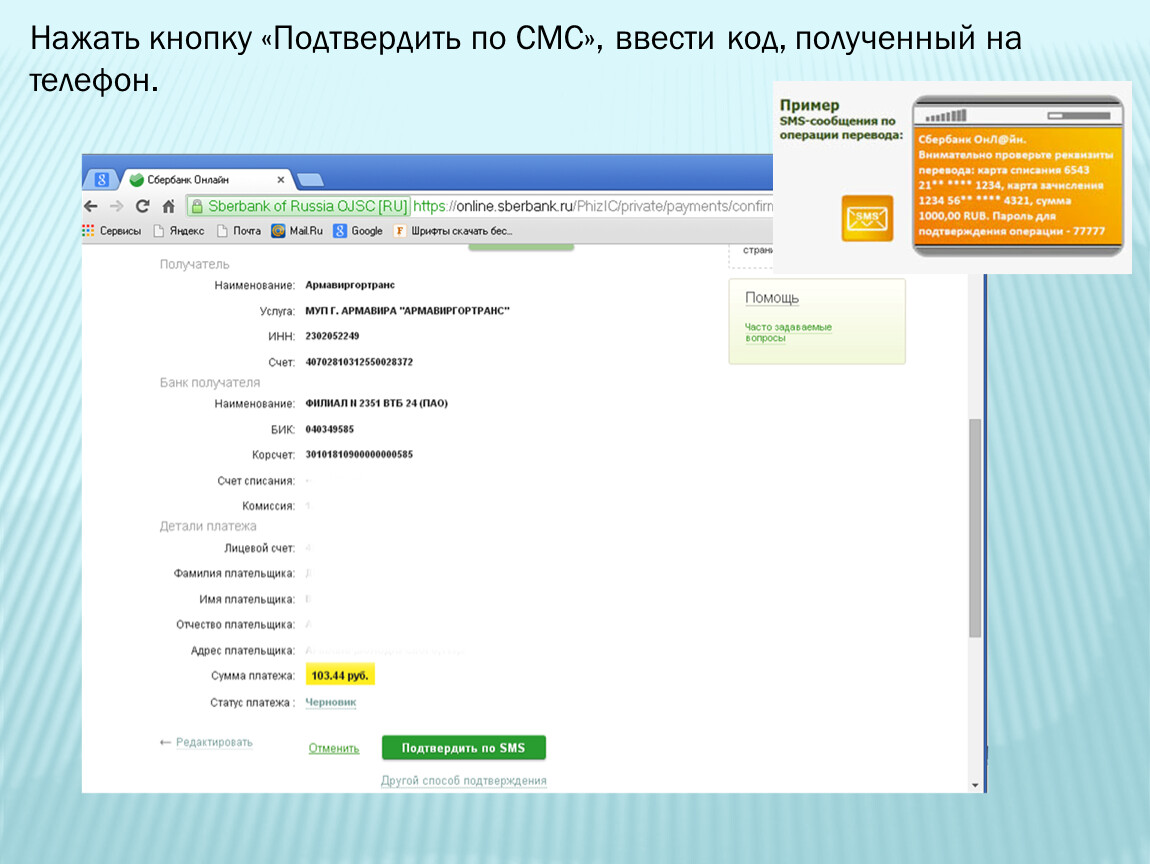
Task: Select the ИНН value 2302052249
Action: 332,336
